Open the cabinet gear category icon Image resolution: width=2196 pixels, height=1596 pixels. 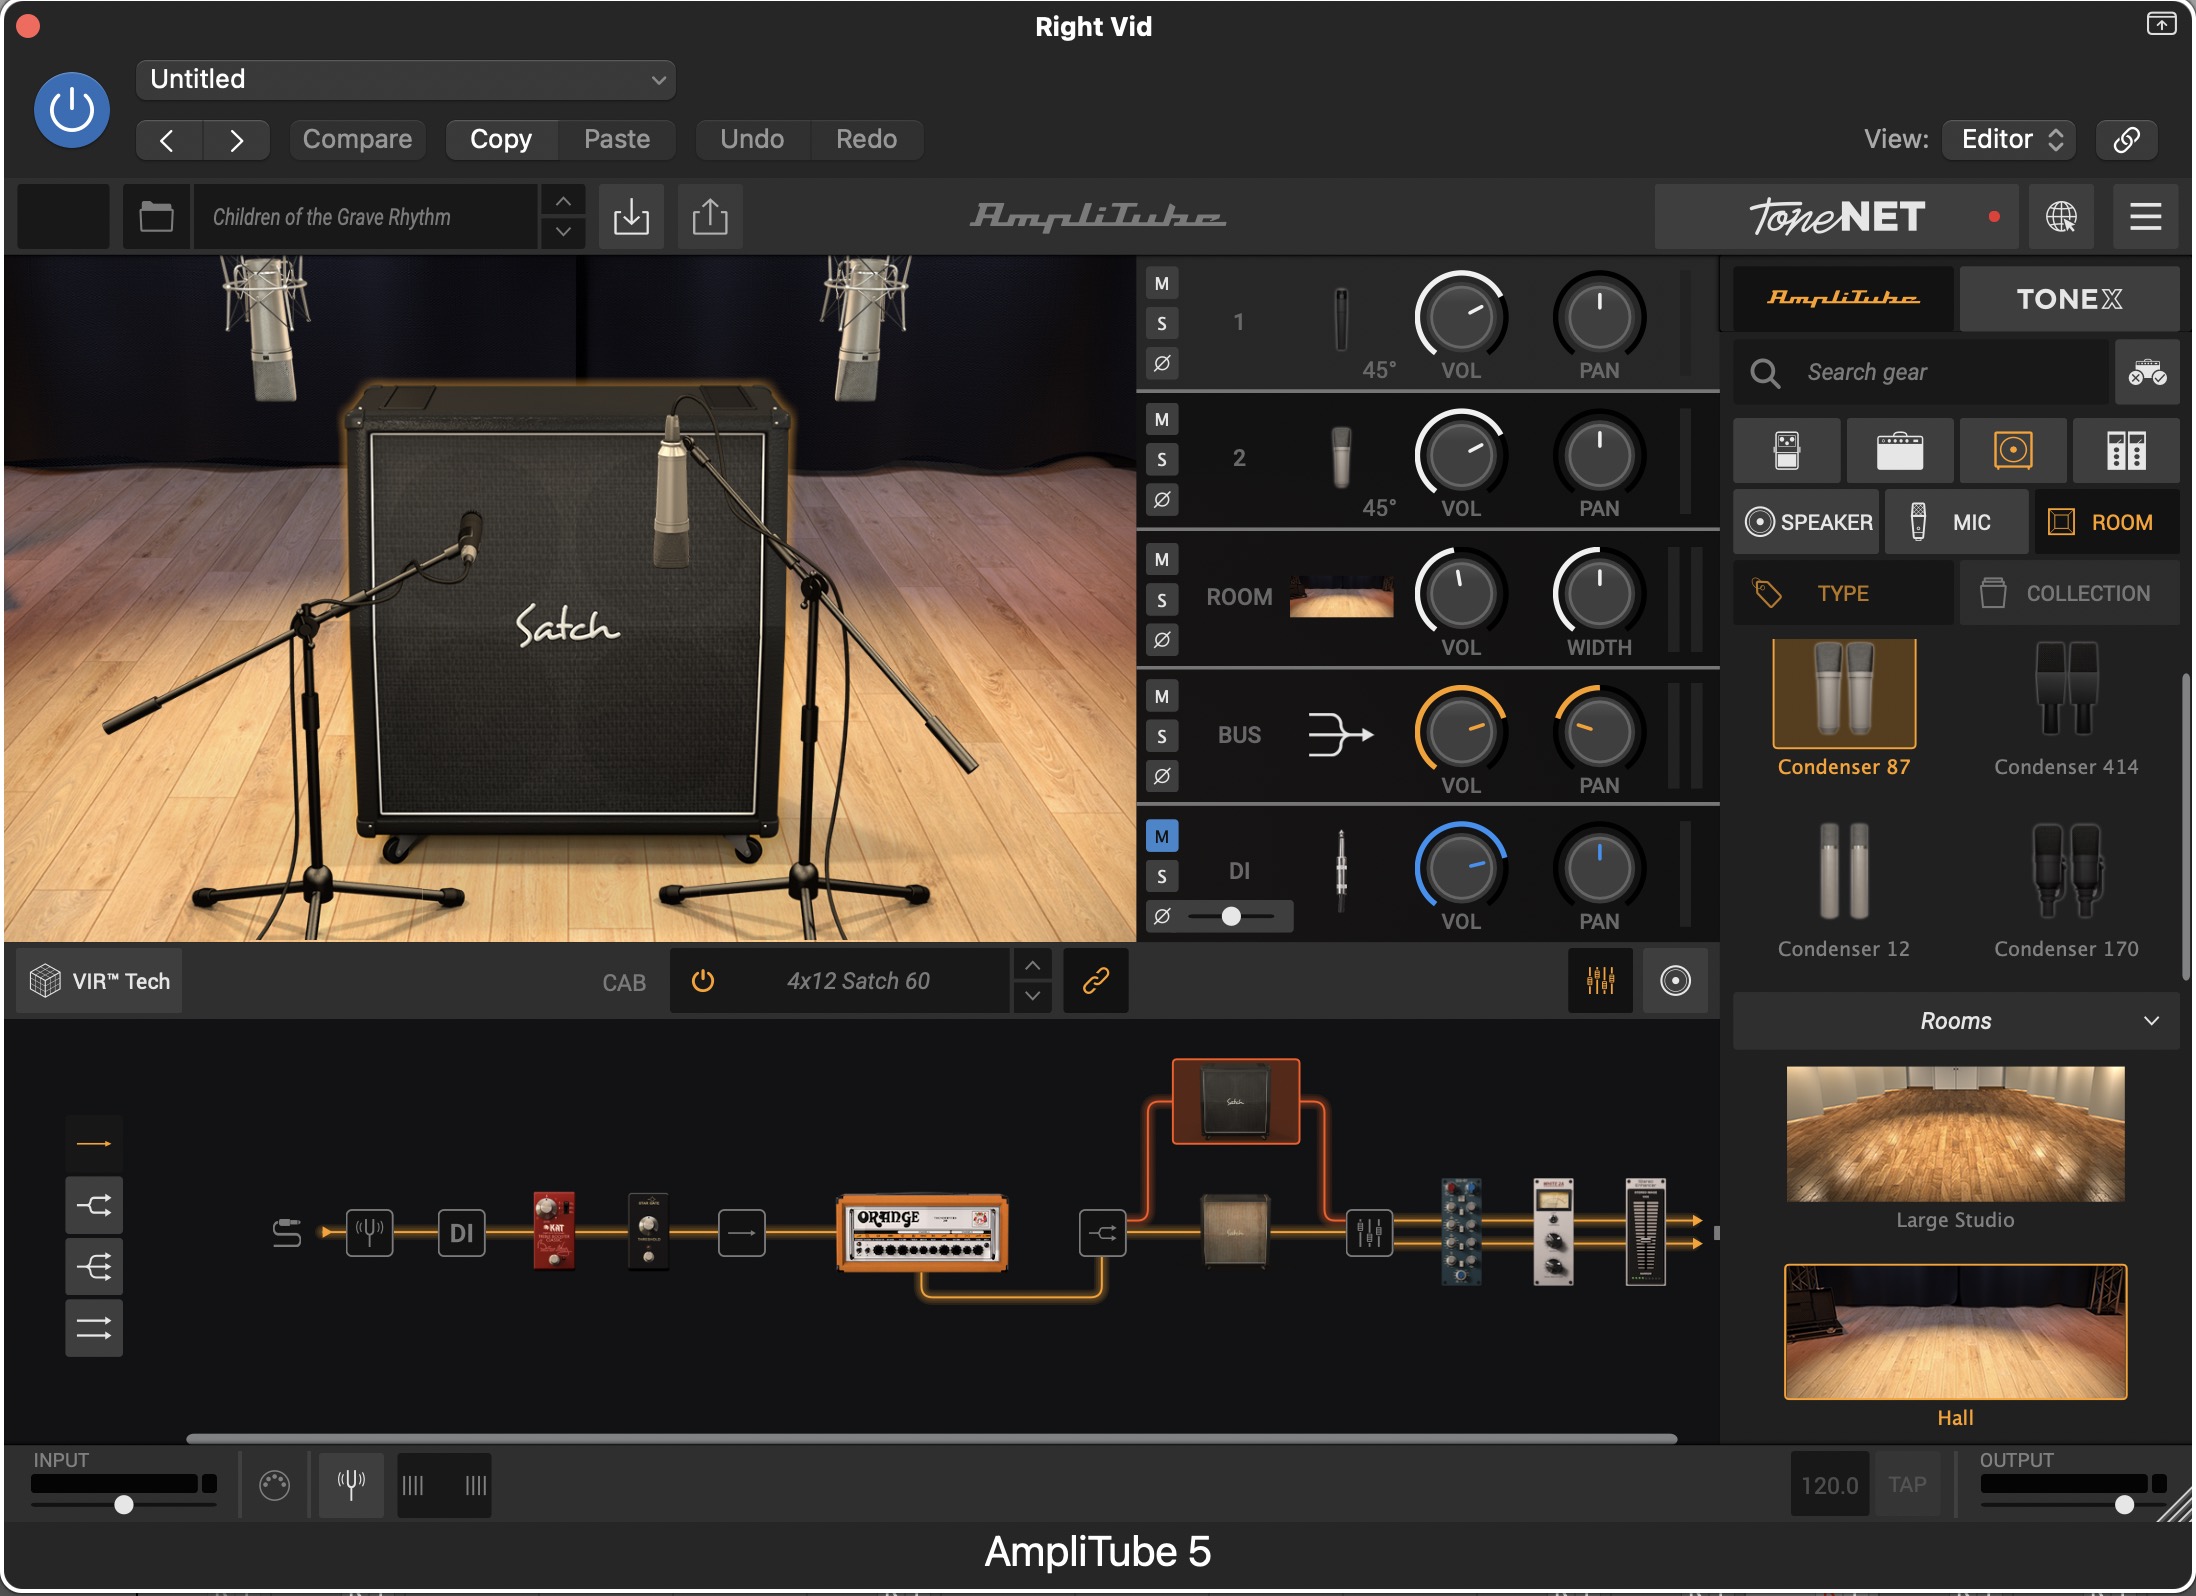(x=2013, y=450)
